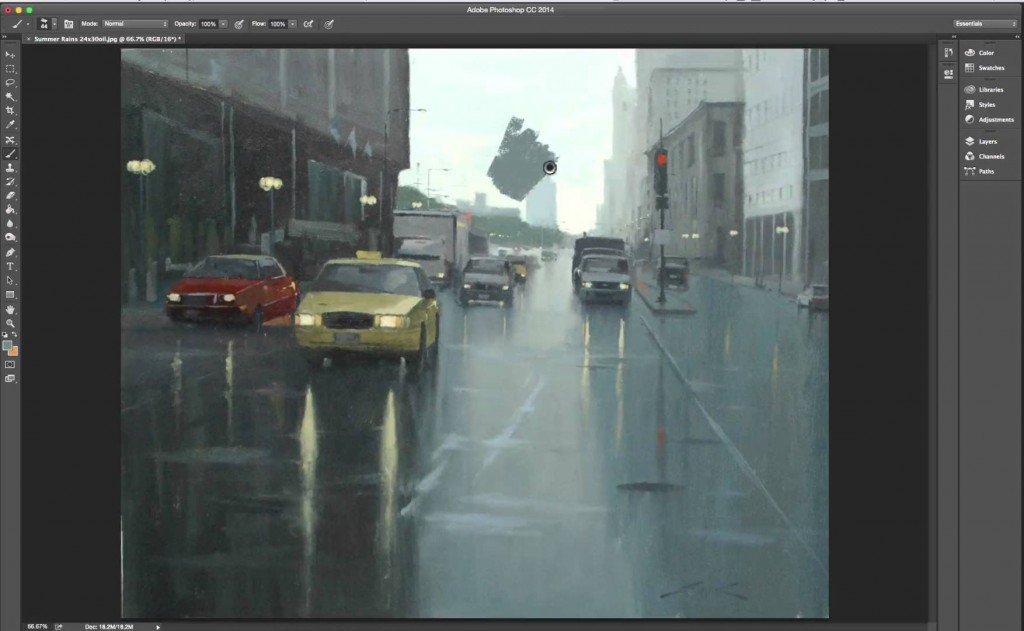Select the Move tool

tap(10, 54)
